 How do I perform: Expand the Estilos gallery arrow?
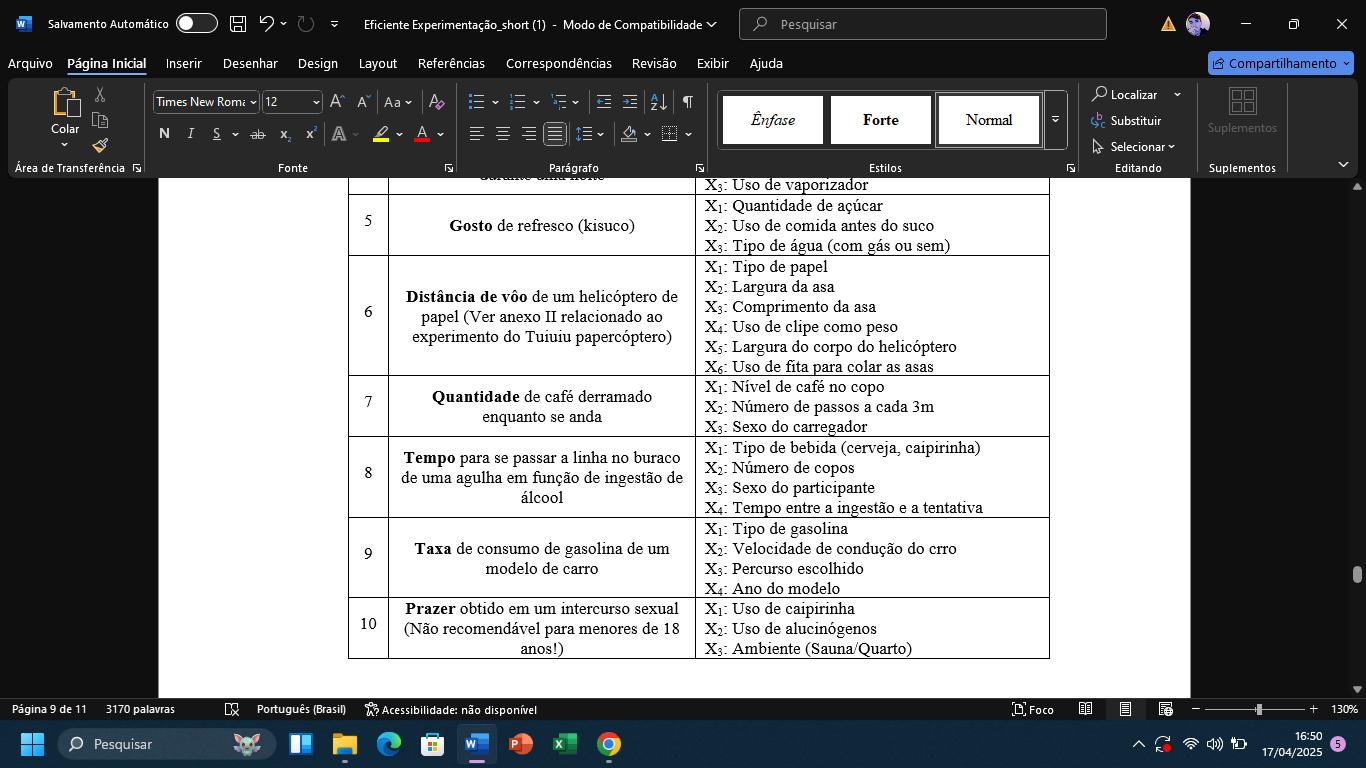[x=1055, y=120]
